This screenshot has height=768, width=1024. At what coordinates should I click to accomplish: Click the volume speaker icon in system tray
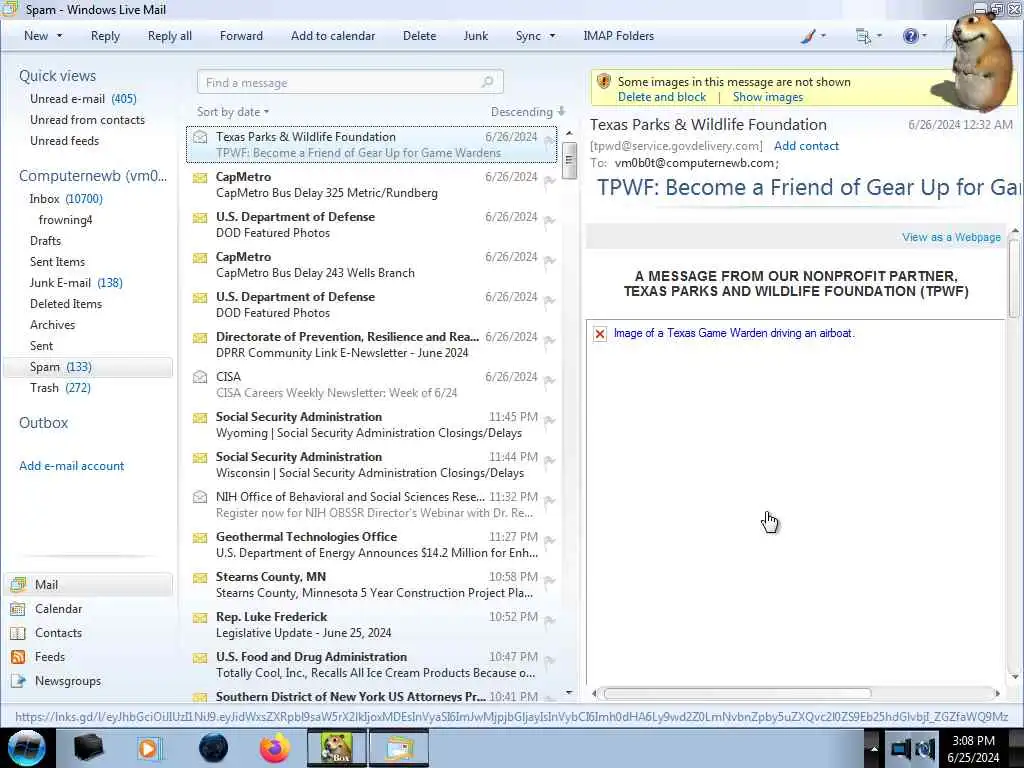(923, 748)
